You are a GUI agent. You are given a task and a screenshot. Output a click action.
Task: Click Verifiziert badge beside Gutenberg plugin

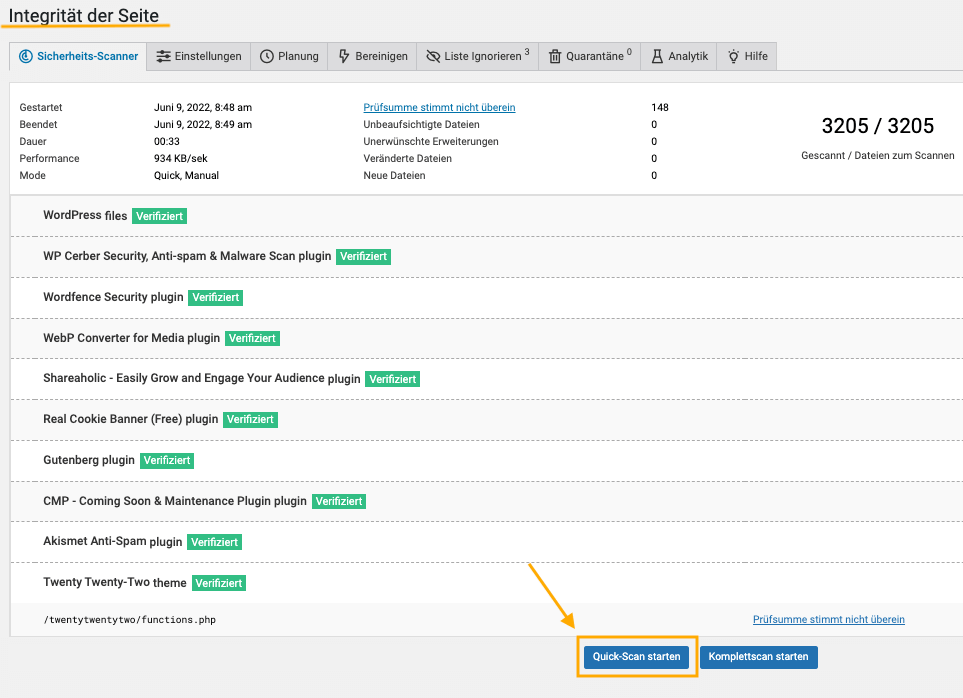(x=166, y=460)
